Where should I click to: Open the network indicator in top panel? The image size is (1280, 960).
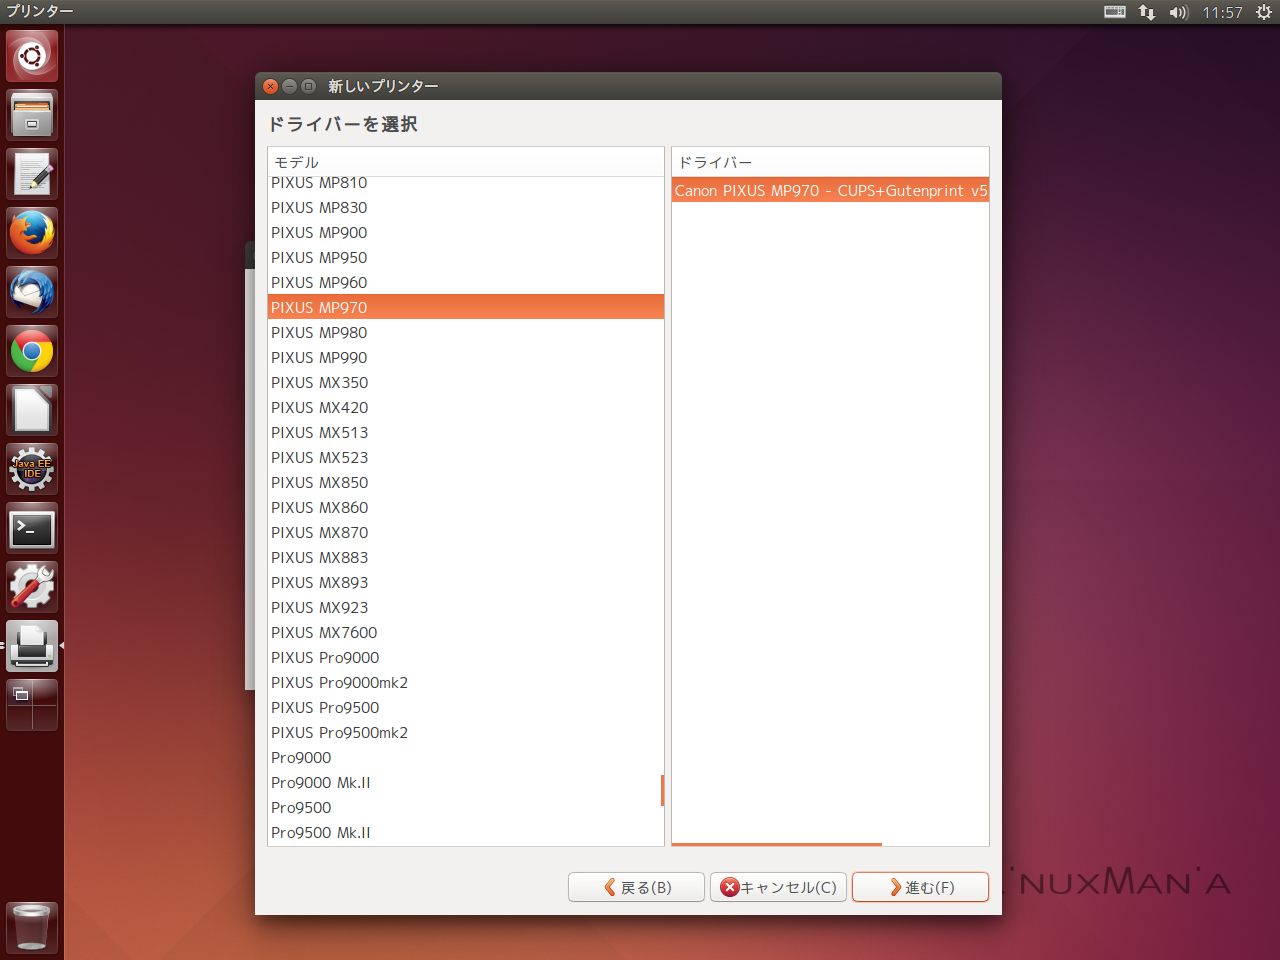click(1147, 12)
